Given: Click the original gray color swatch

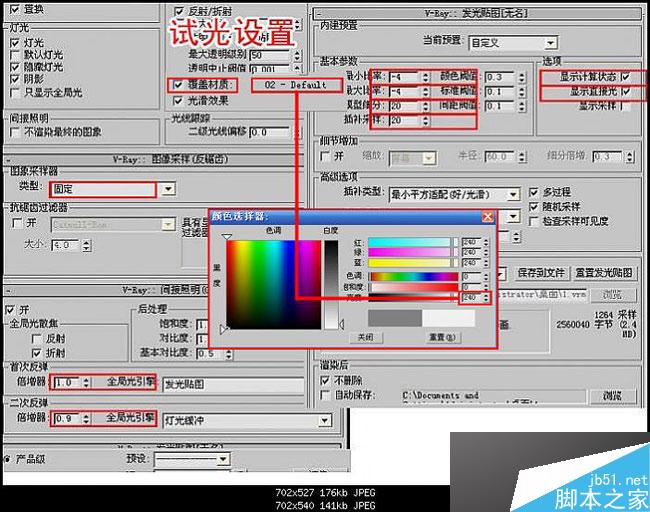Looking at the screenshot, I should click(395, 318).
